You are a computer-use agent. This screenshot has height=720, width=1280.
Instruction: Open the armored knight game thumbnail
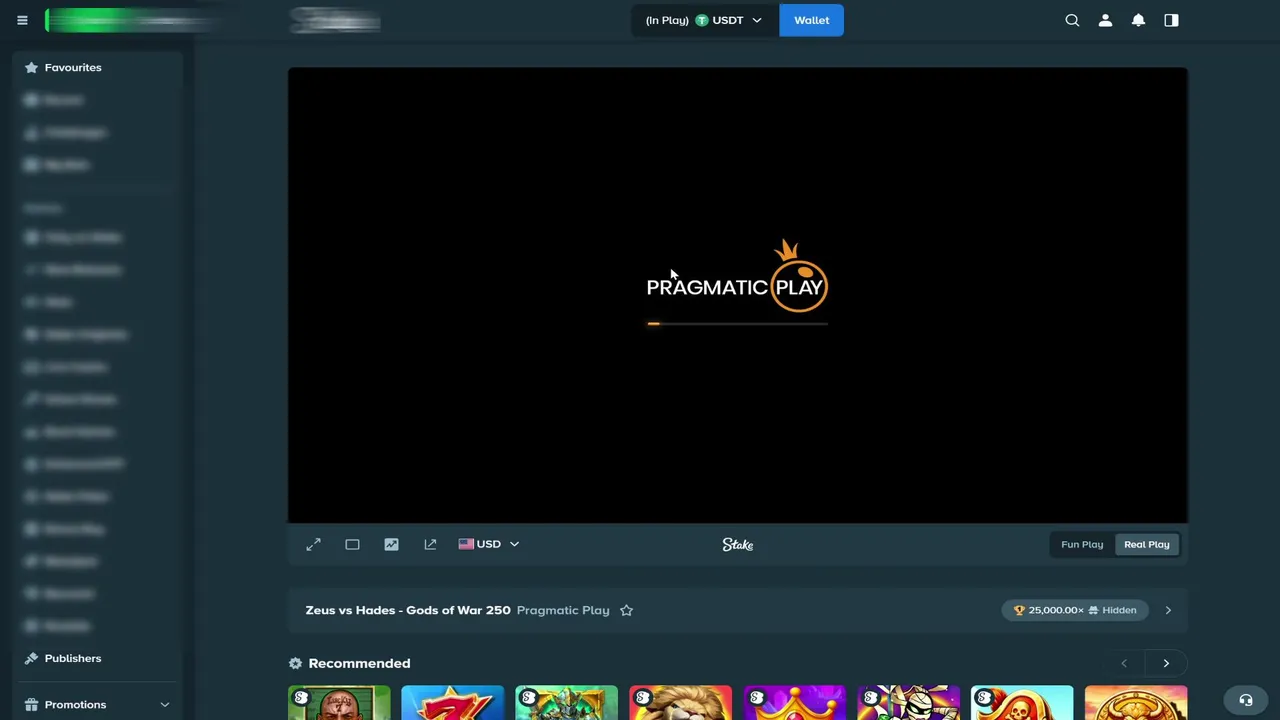click(566, 703)
